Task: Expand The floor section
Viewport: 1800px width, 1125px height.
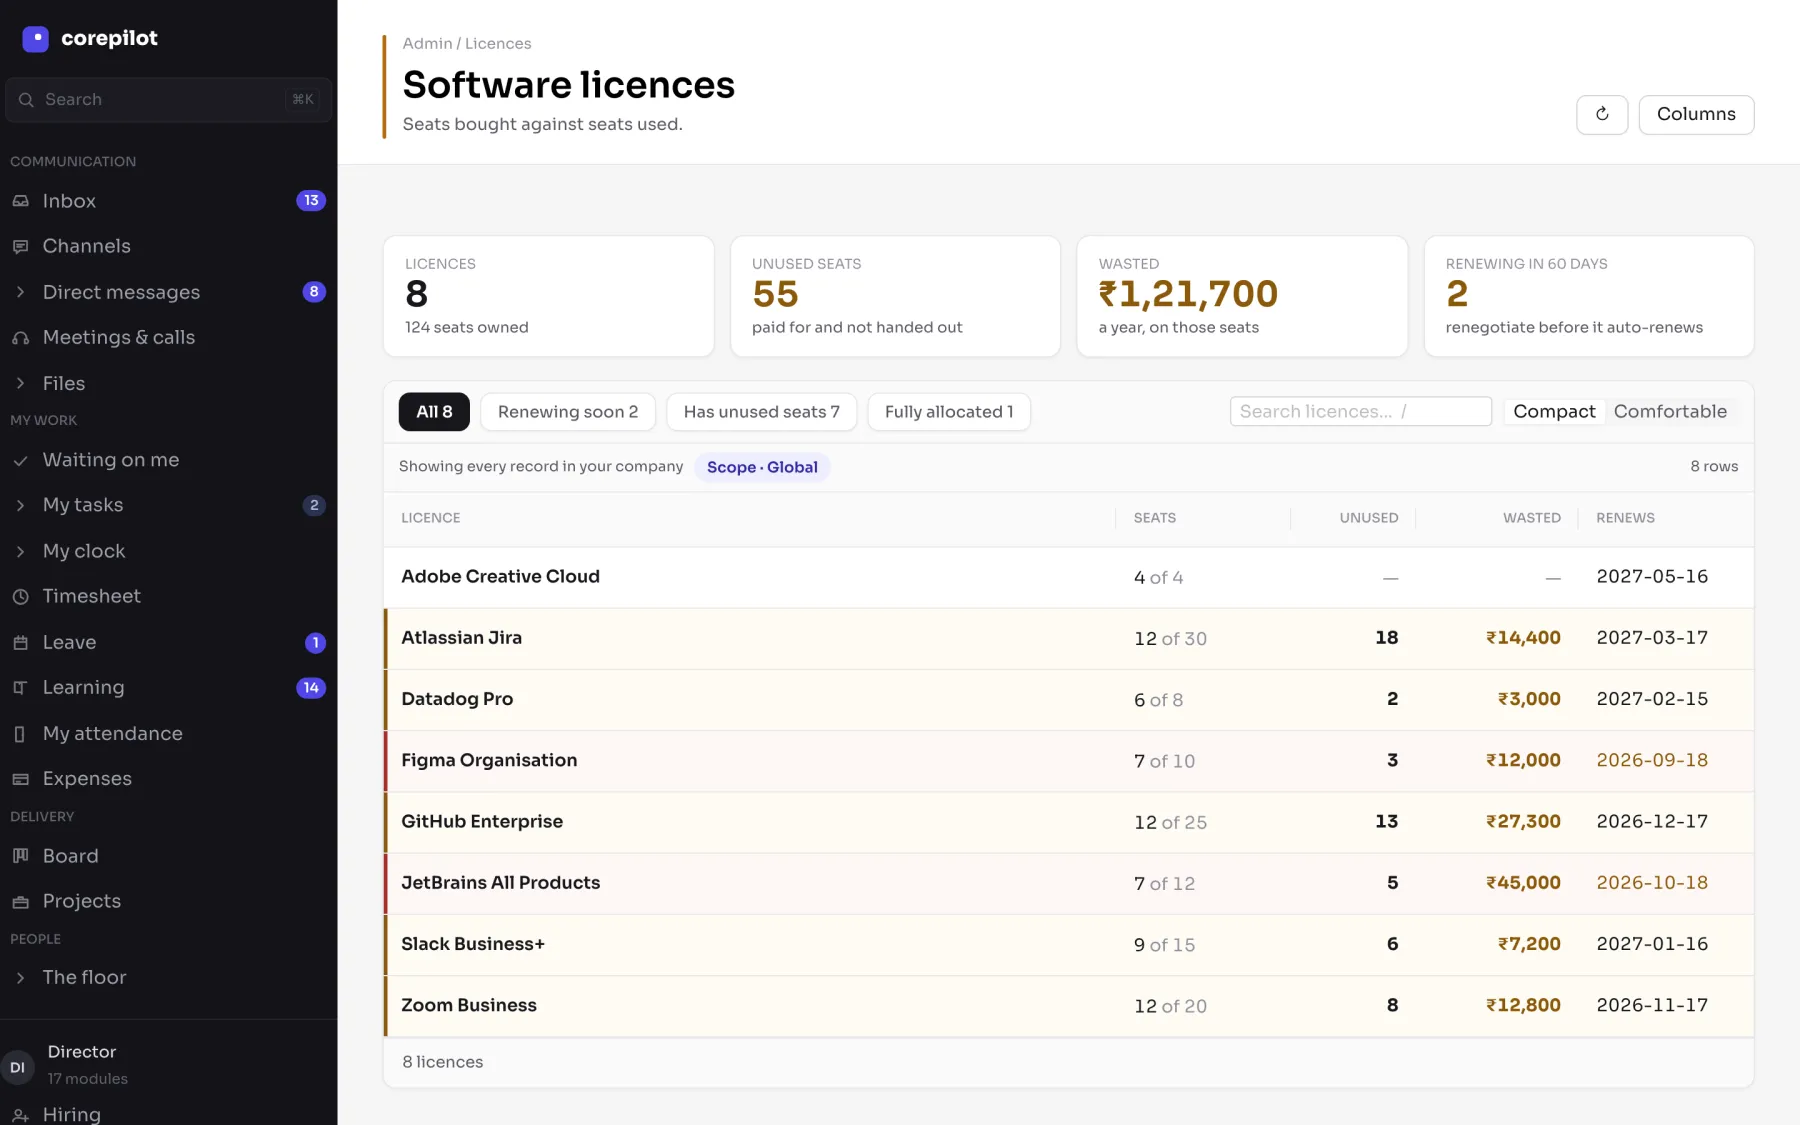Action: pos(20,977)
